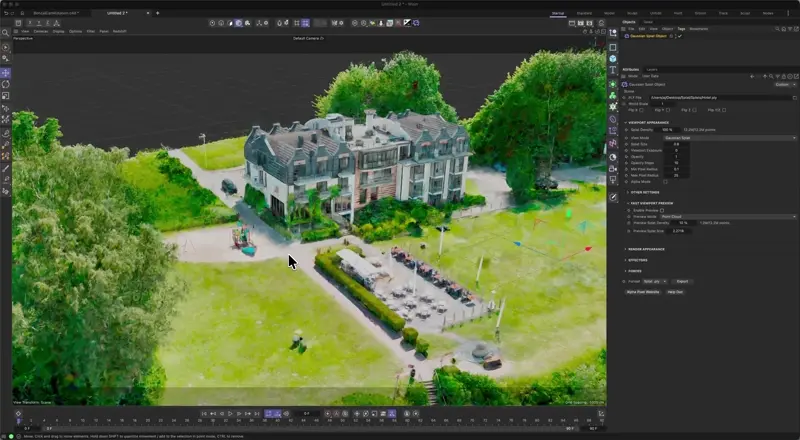Open the Tags menu in Objects manager
Screen dimensions: 800x440
click(681, 29)
